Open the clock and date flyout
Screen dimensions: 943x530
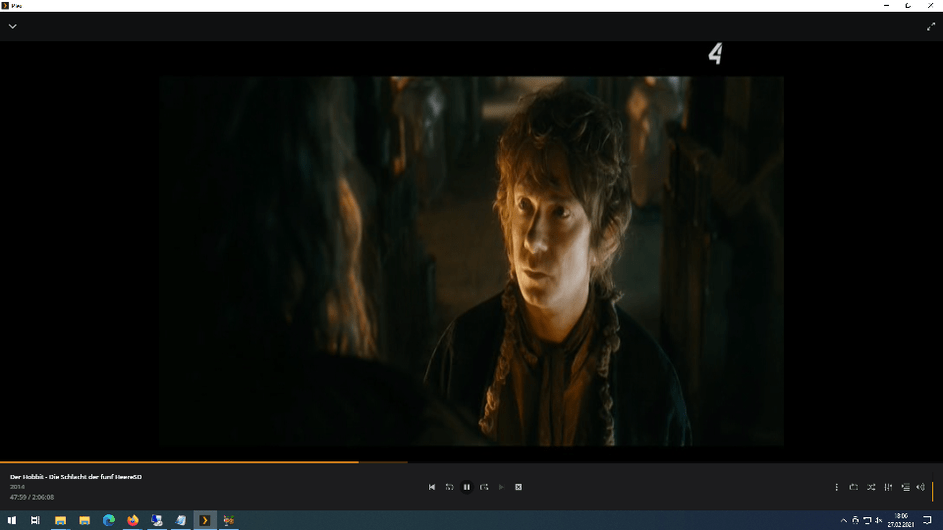pyautogui.click(x=900, y=520)
